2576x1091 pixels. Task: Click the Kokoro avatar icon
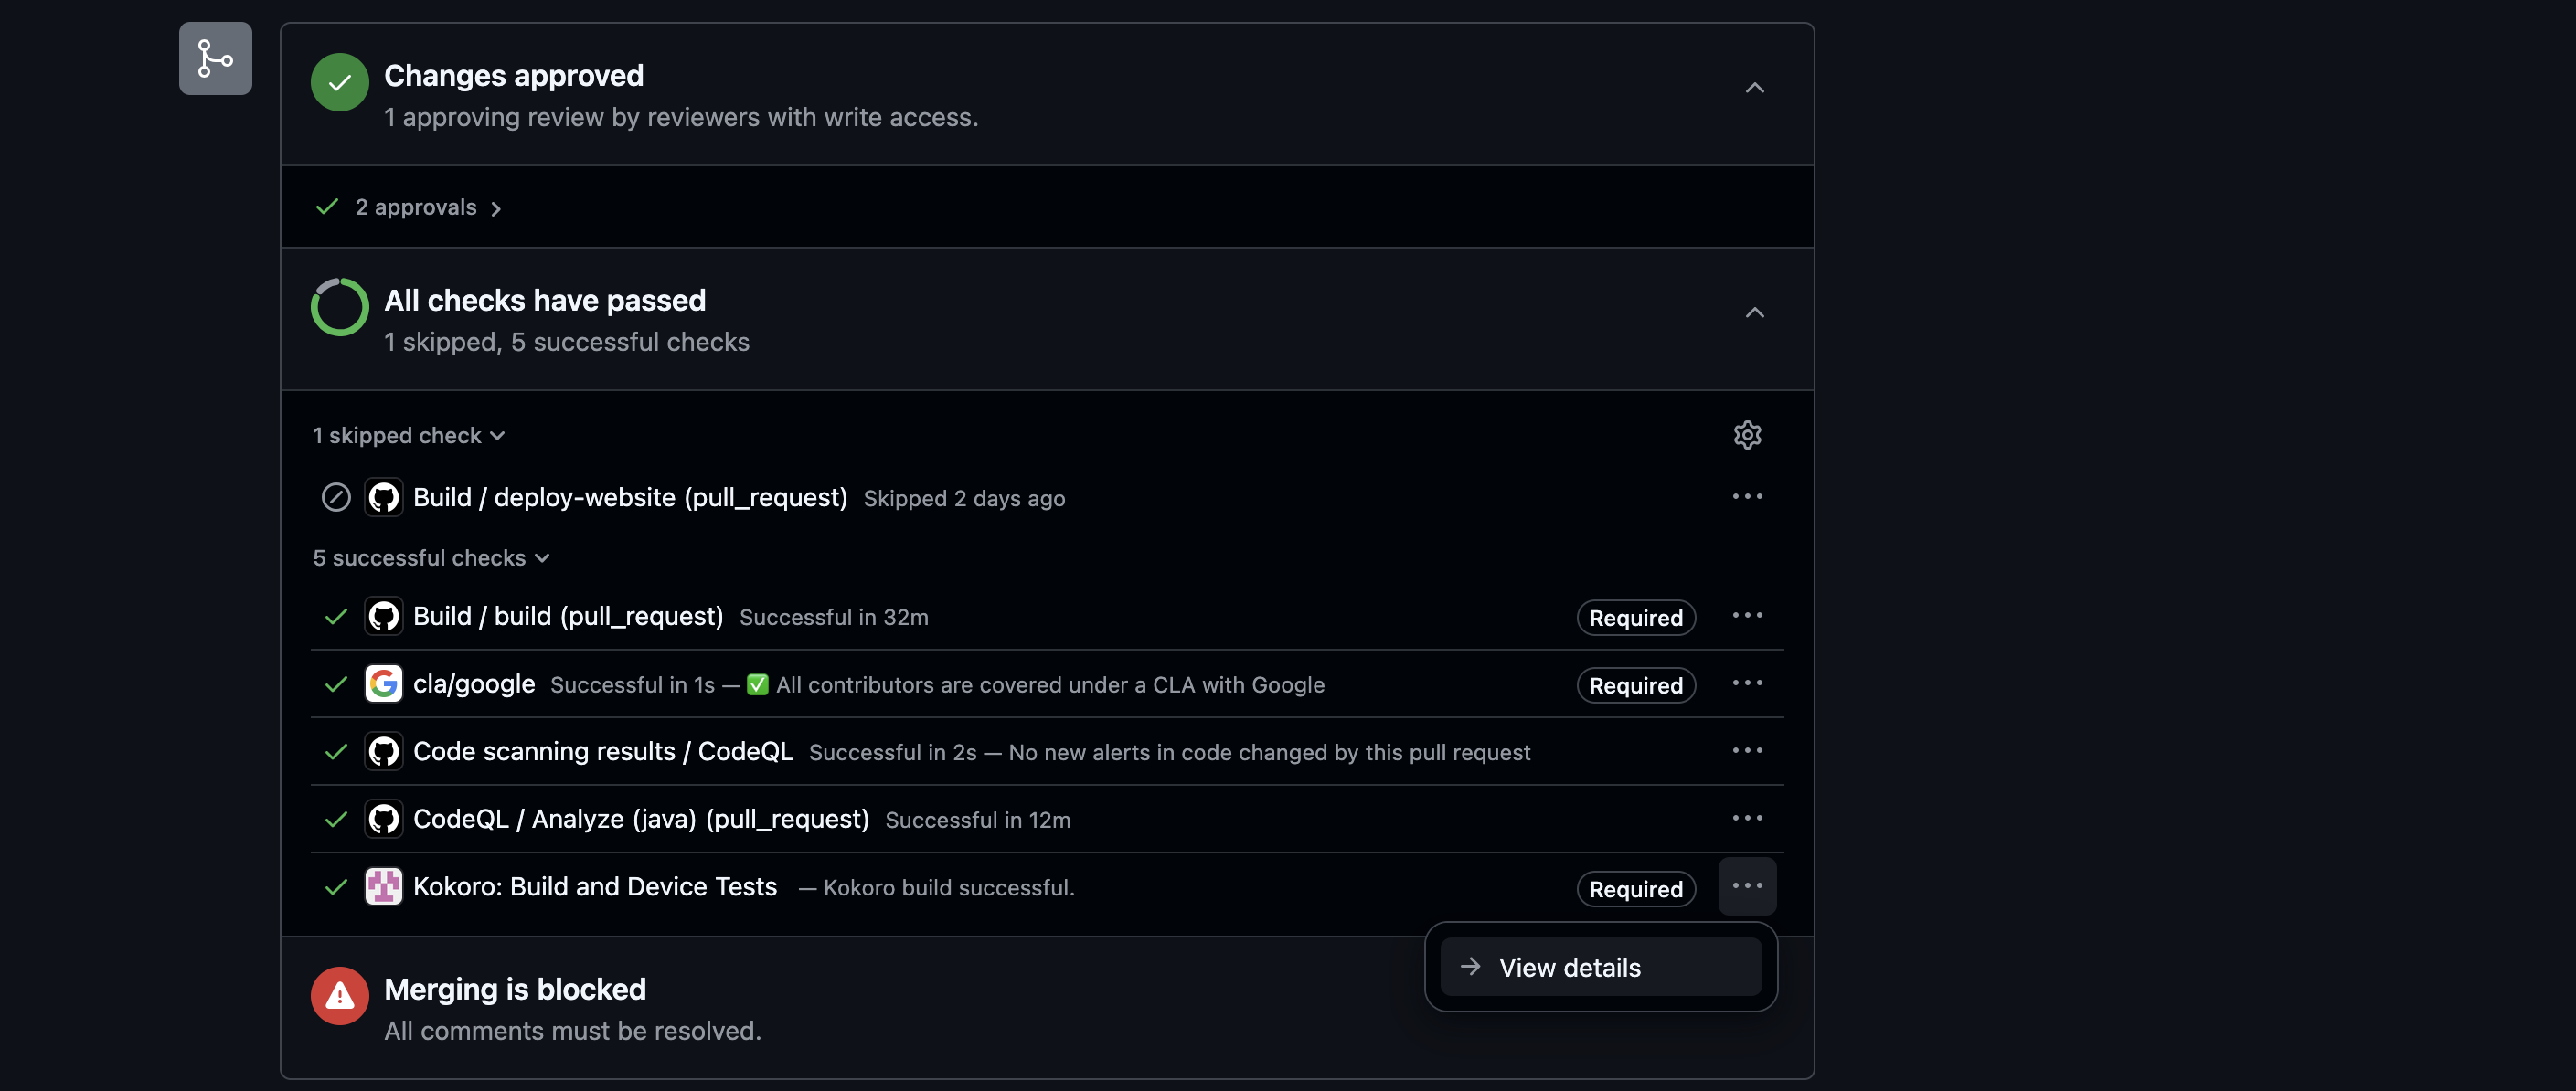(384, 887)
